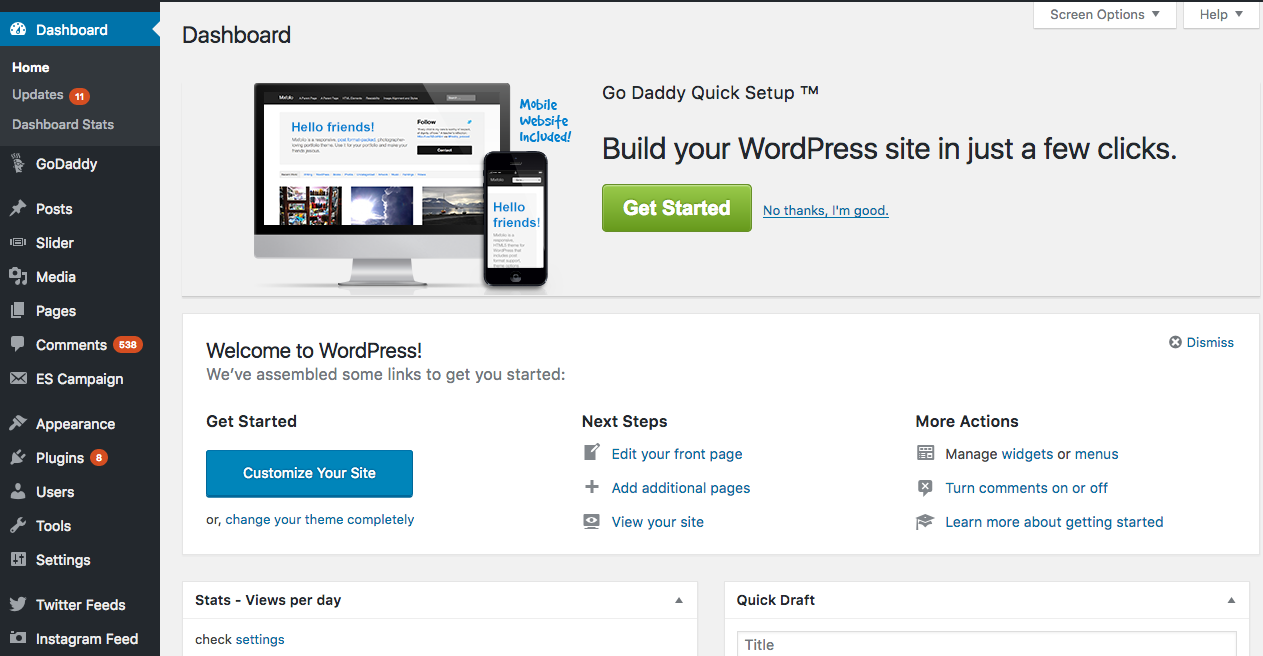Click the Twitter Feeds bird icon
1263x656 pixels.
[18, 605]
